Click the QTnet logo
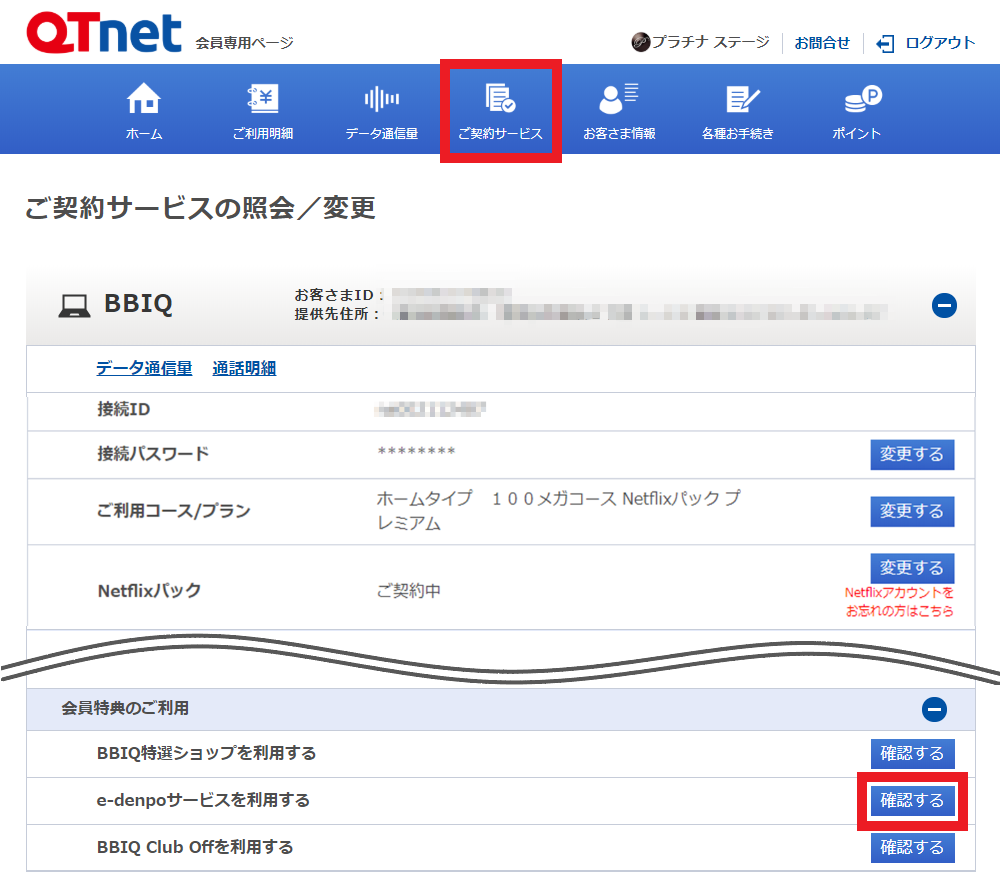 tap(104, 33)
